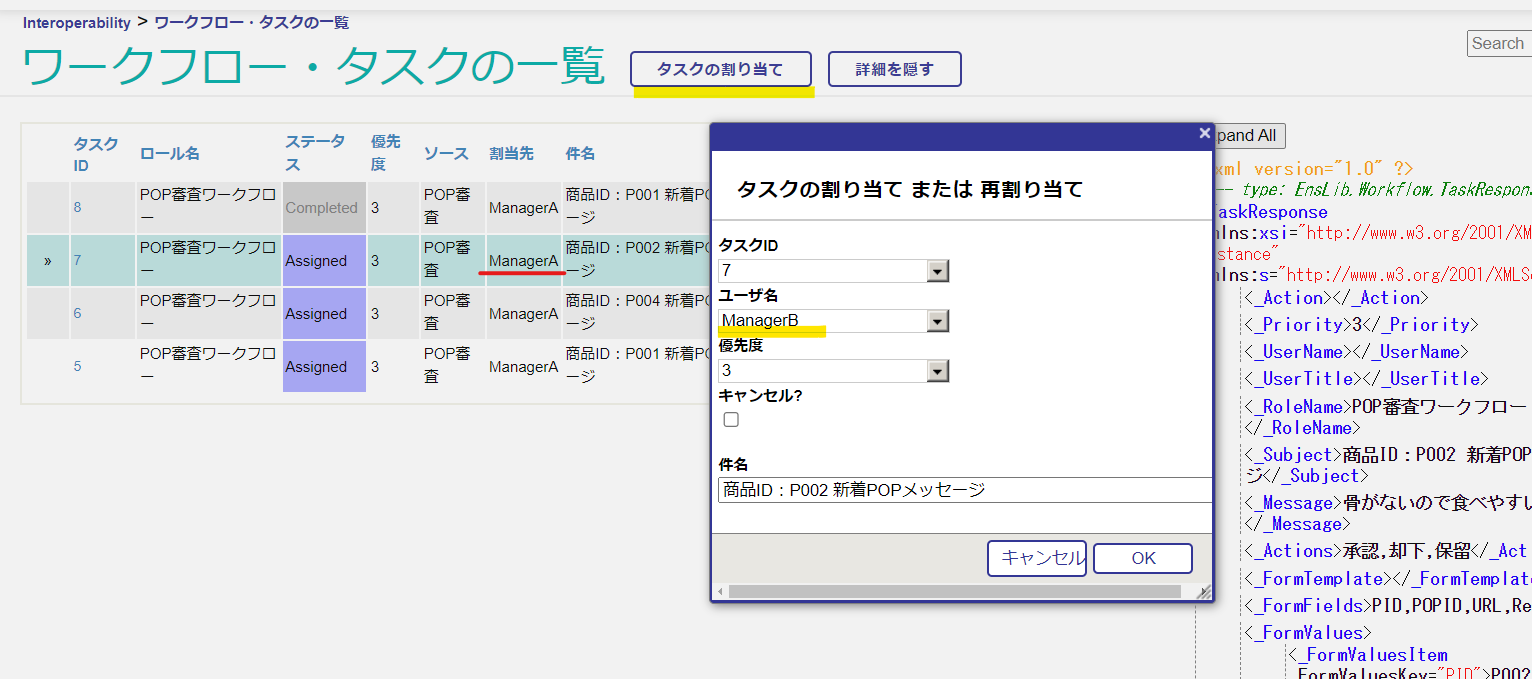Click the Expand All button
Viewport: 1532px width, 679px height.
tap(1246, 136)
